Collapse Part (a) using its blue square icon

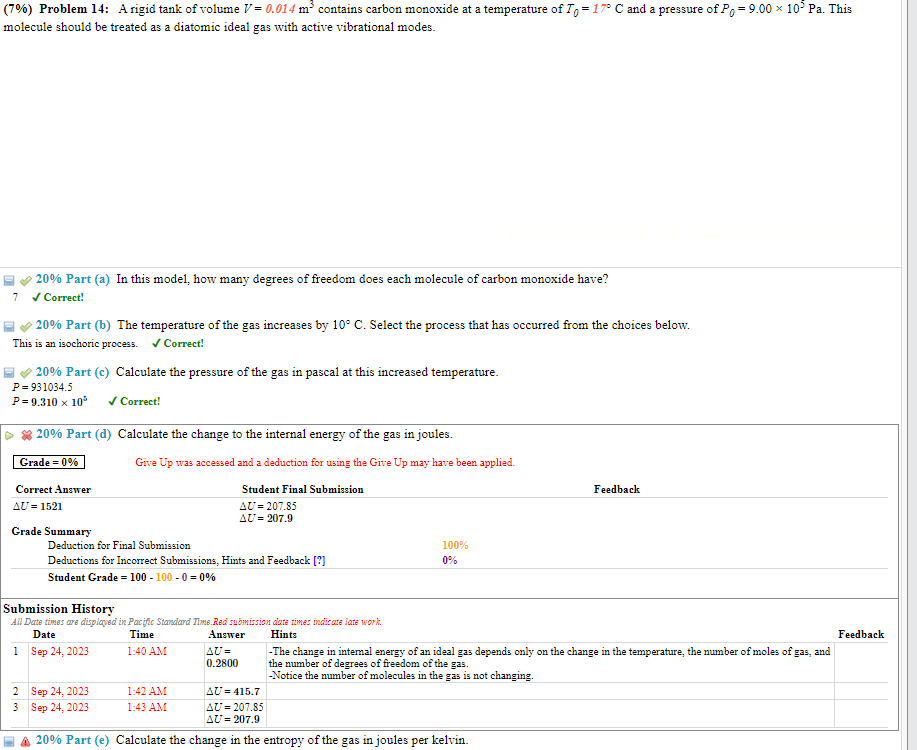pyautogui.click(x=8, y=279)
